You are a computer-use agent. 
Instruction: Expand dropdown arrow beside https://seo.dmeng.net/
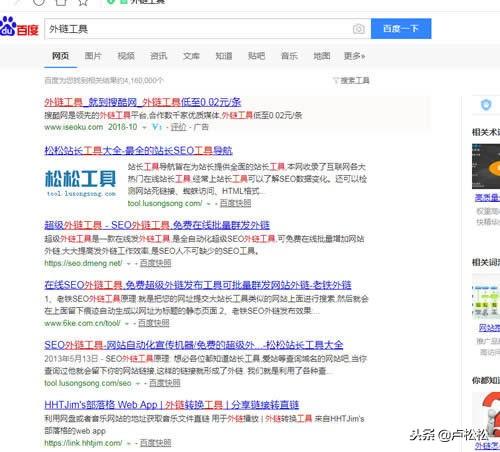[x=129, y=263]
